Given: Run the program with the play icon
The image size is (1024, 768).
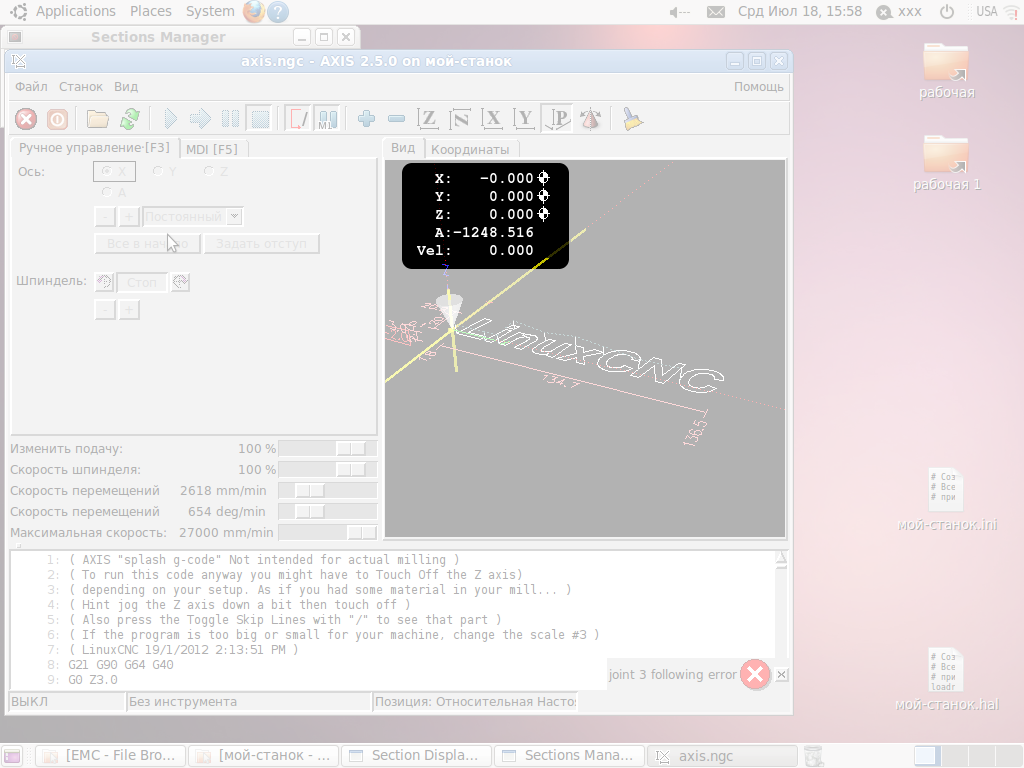Looking at the screenshot, I should (170, 119).
